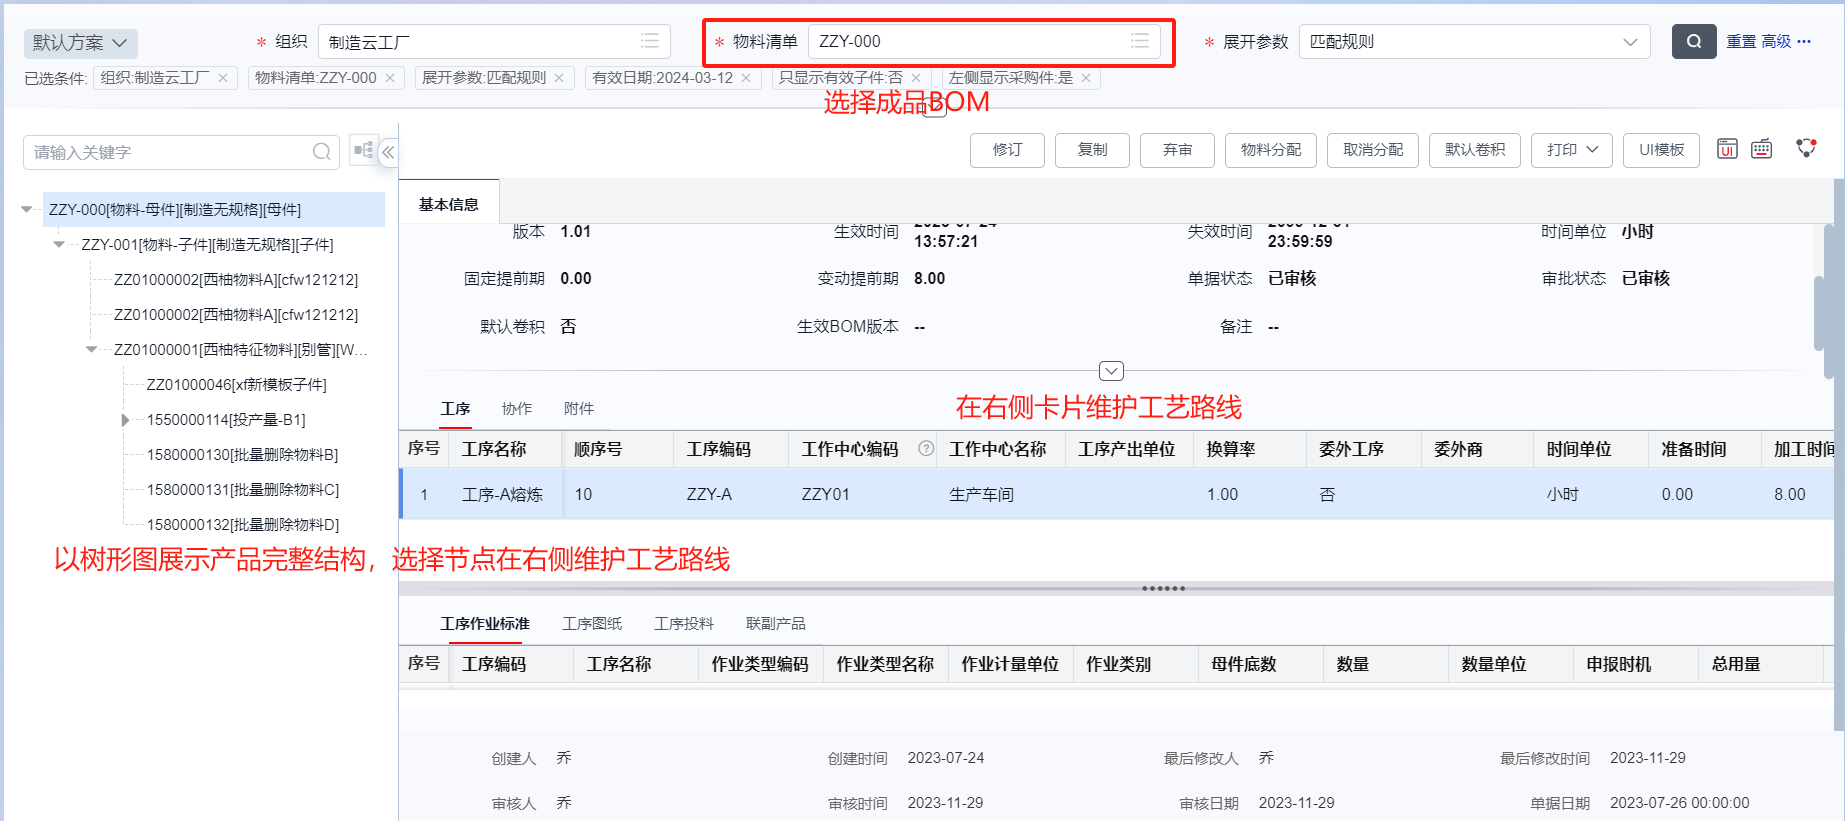Image resolution: width=1845 pixels, height=821 pixels.
Task: Click the keyboard shortcut icon in the toolbar
Action: coord(1761,149)
